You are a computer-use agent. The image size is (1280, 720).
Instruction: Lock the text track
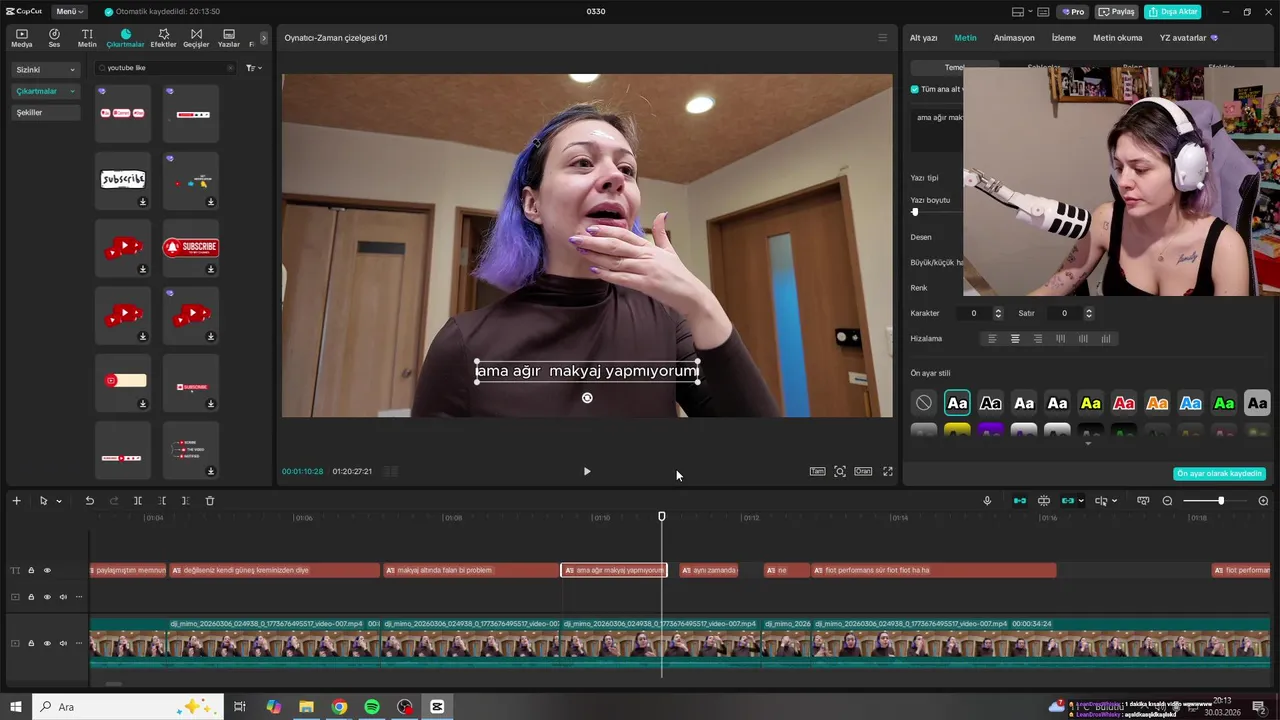coord(31,570)
